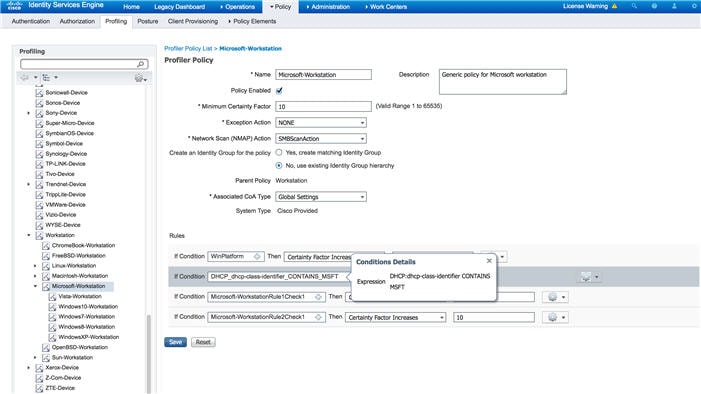The height and width of the screenshot is (394, 701).
Task: Click the Vista-Workstation policy icon
Action: (52, 297)
